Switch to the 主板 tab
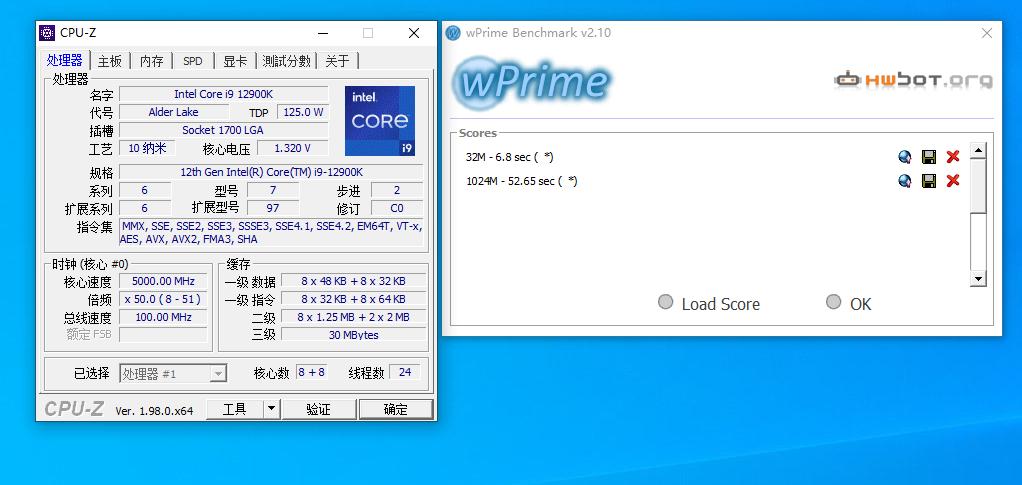The height and width of the screenshot is (485, 1022). click(x=110, y=61)
